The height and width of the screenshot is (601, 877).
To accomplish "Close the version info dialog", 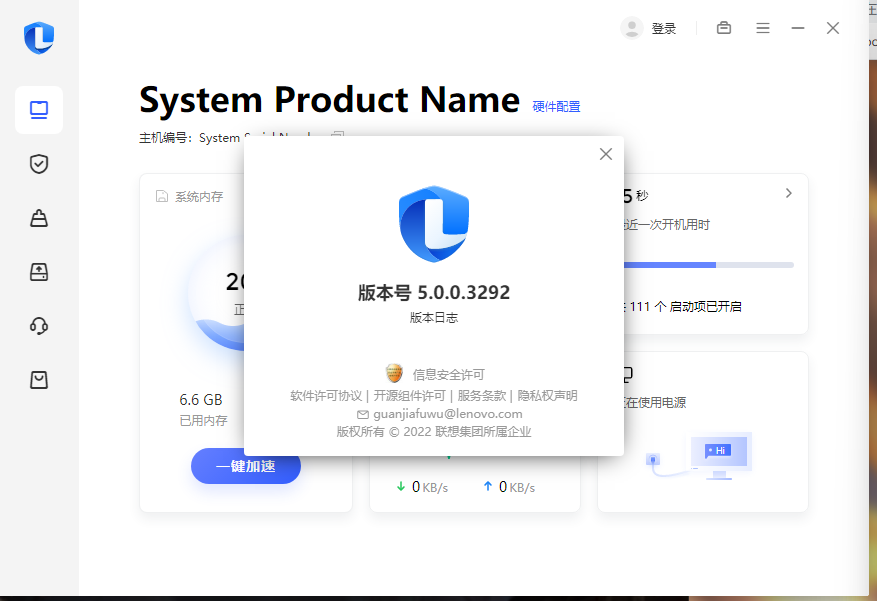I will (x=606, y=154).
